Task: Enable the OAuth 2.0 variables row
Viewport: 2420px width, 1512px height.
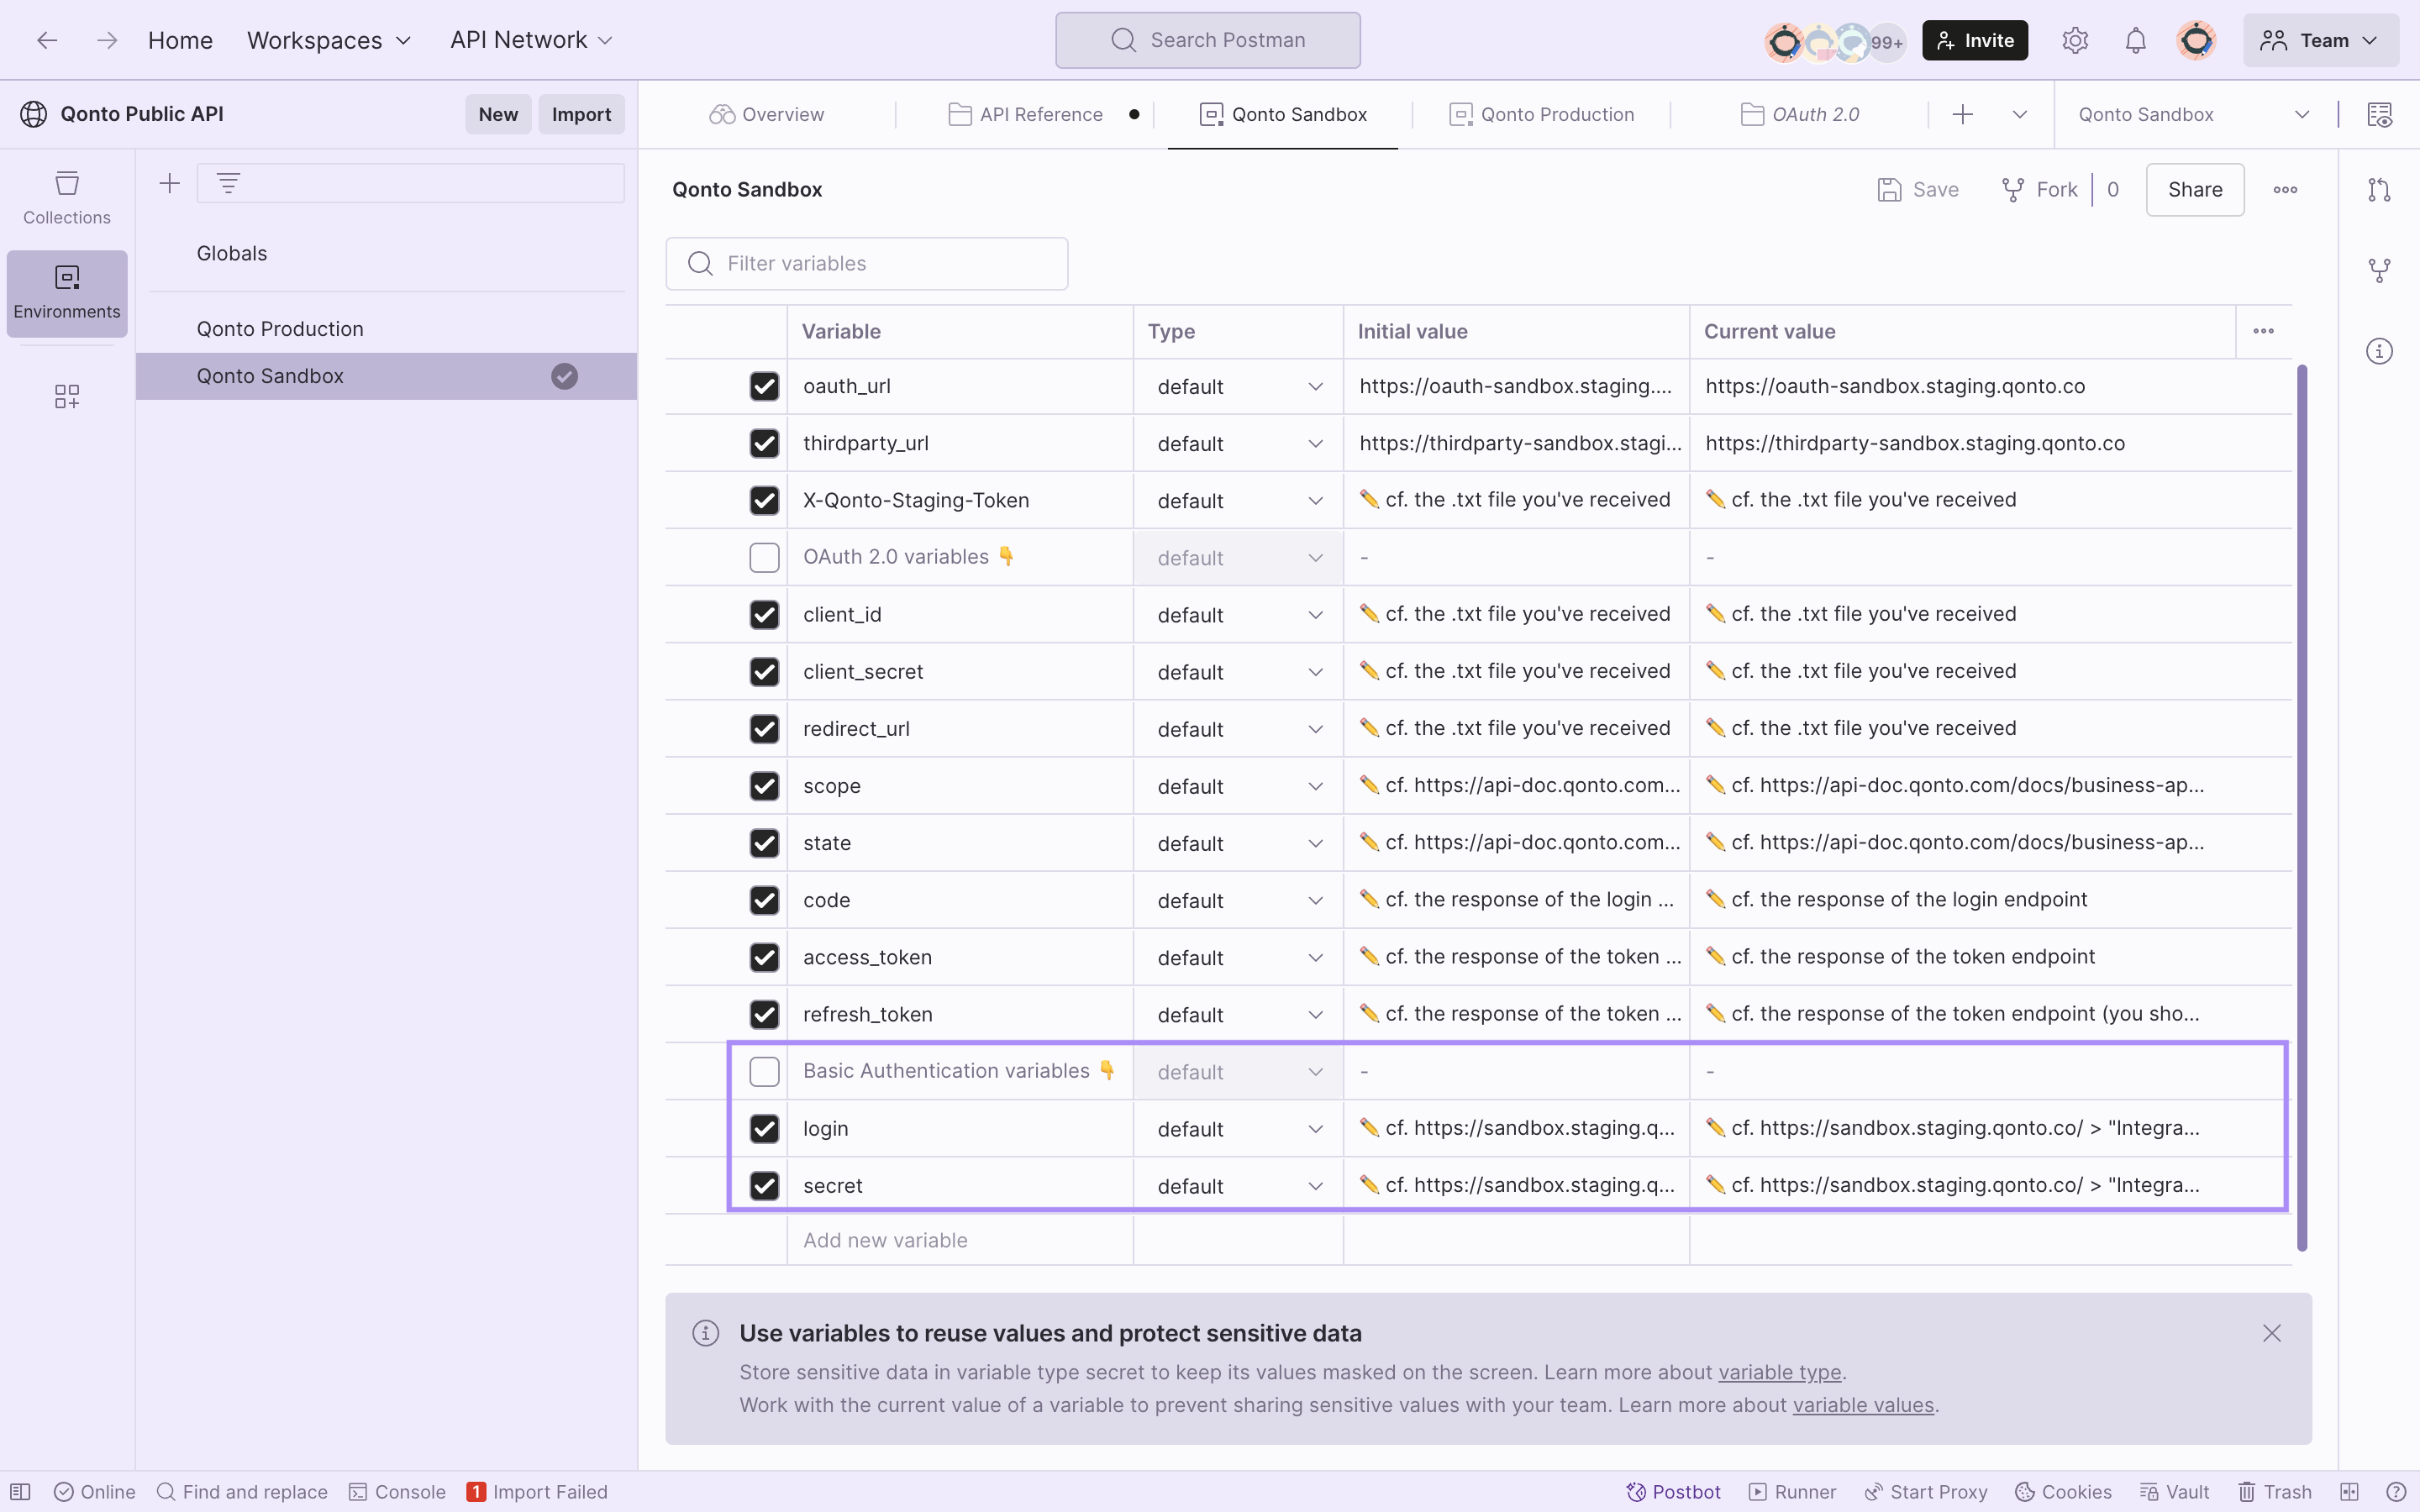Action: 764,557
